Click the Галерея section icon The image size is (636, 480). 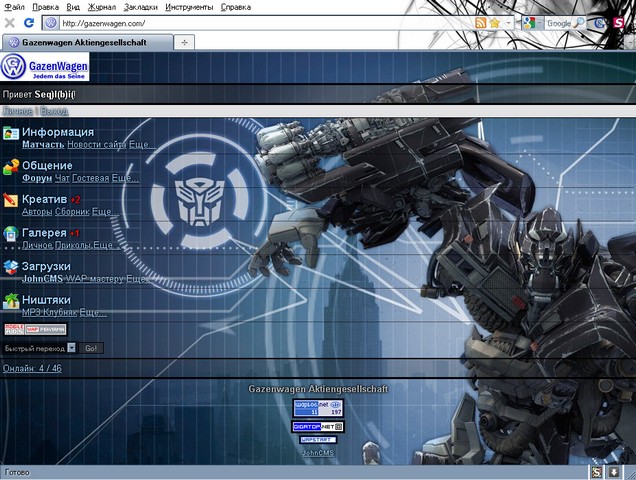click(11, 234)
